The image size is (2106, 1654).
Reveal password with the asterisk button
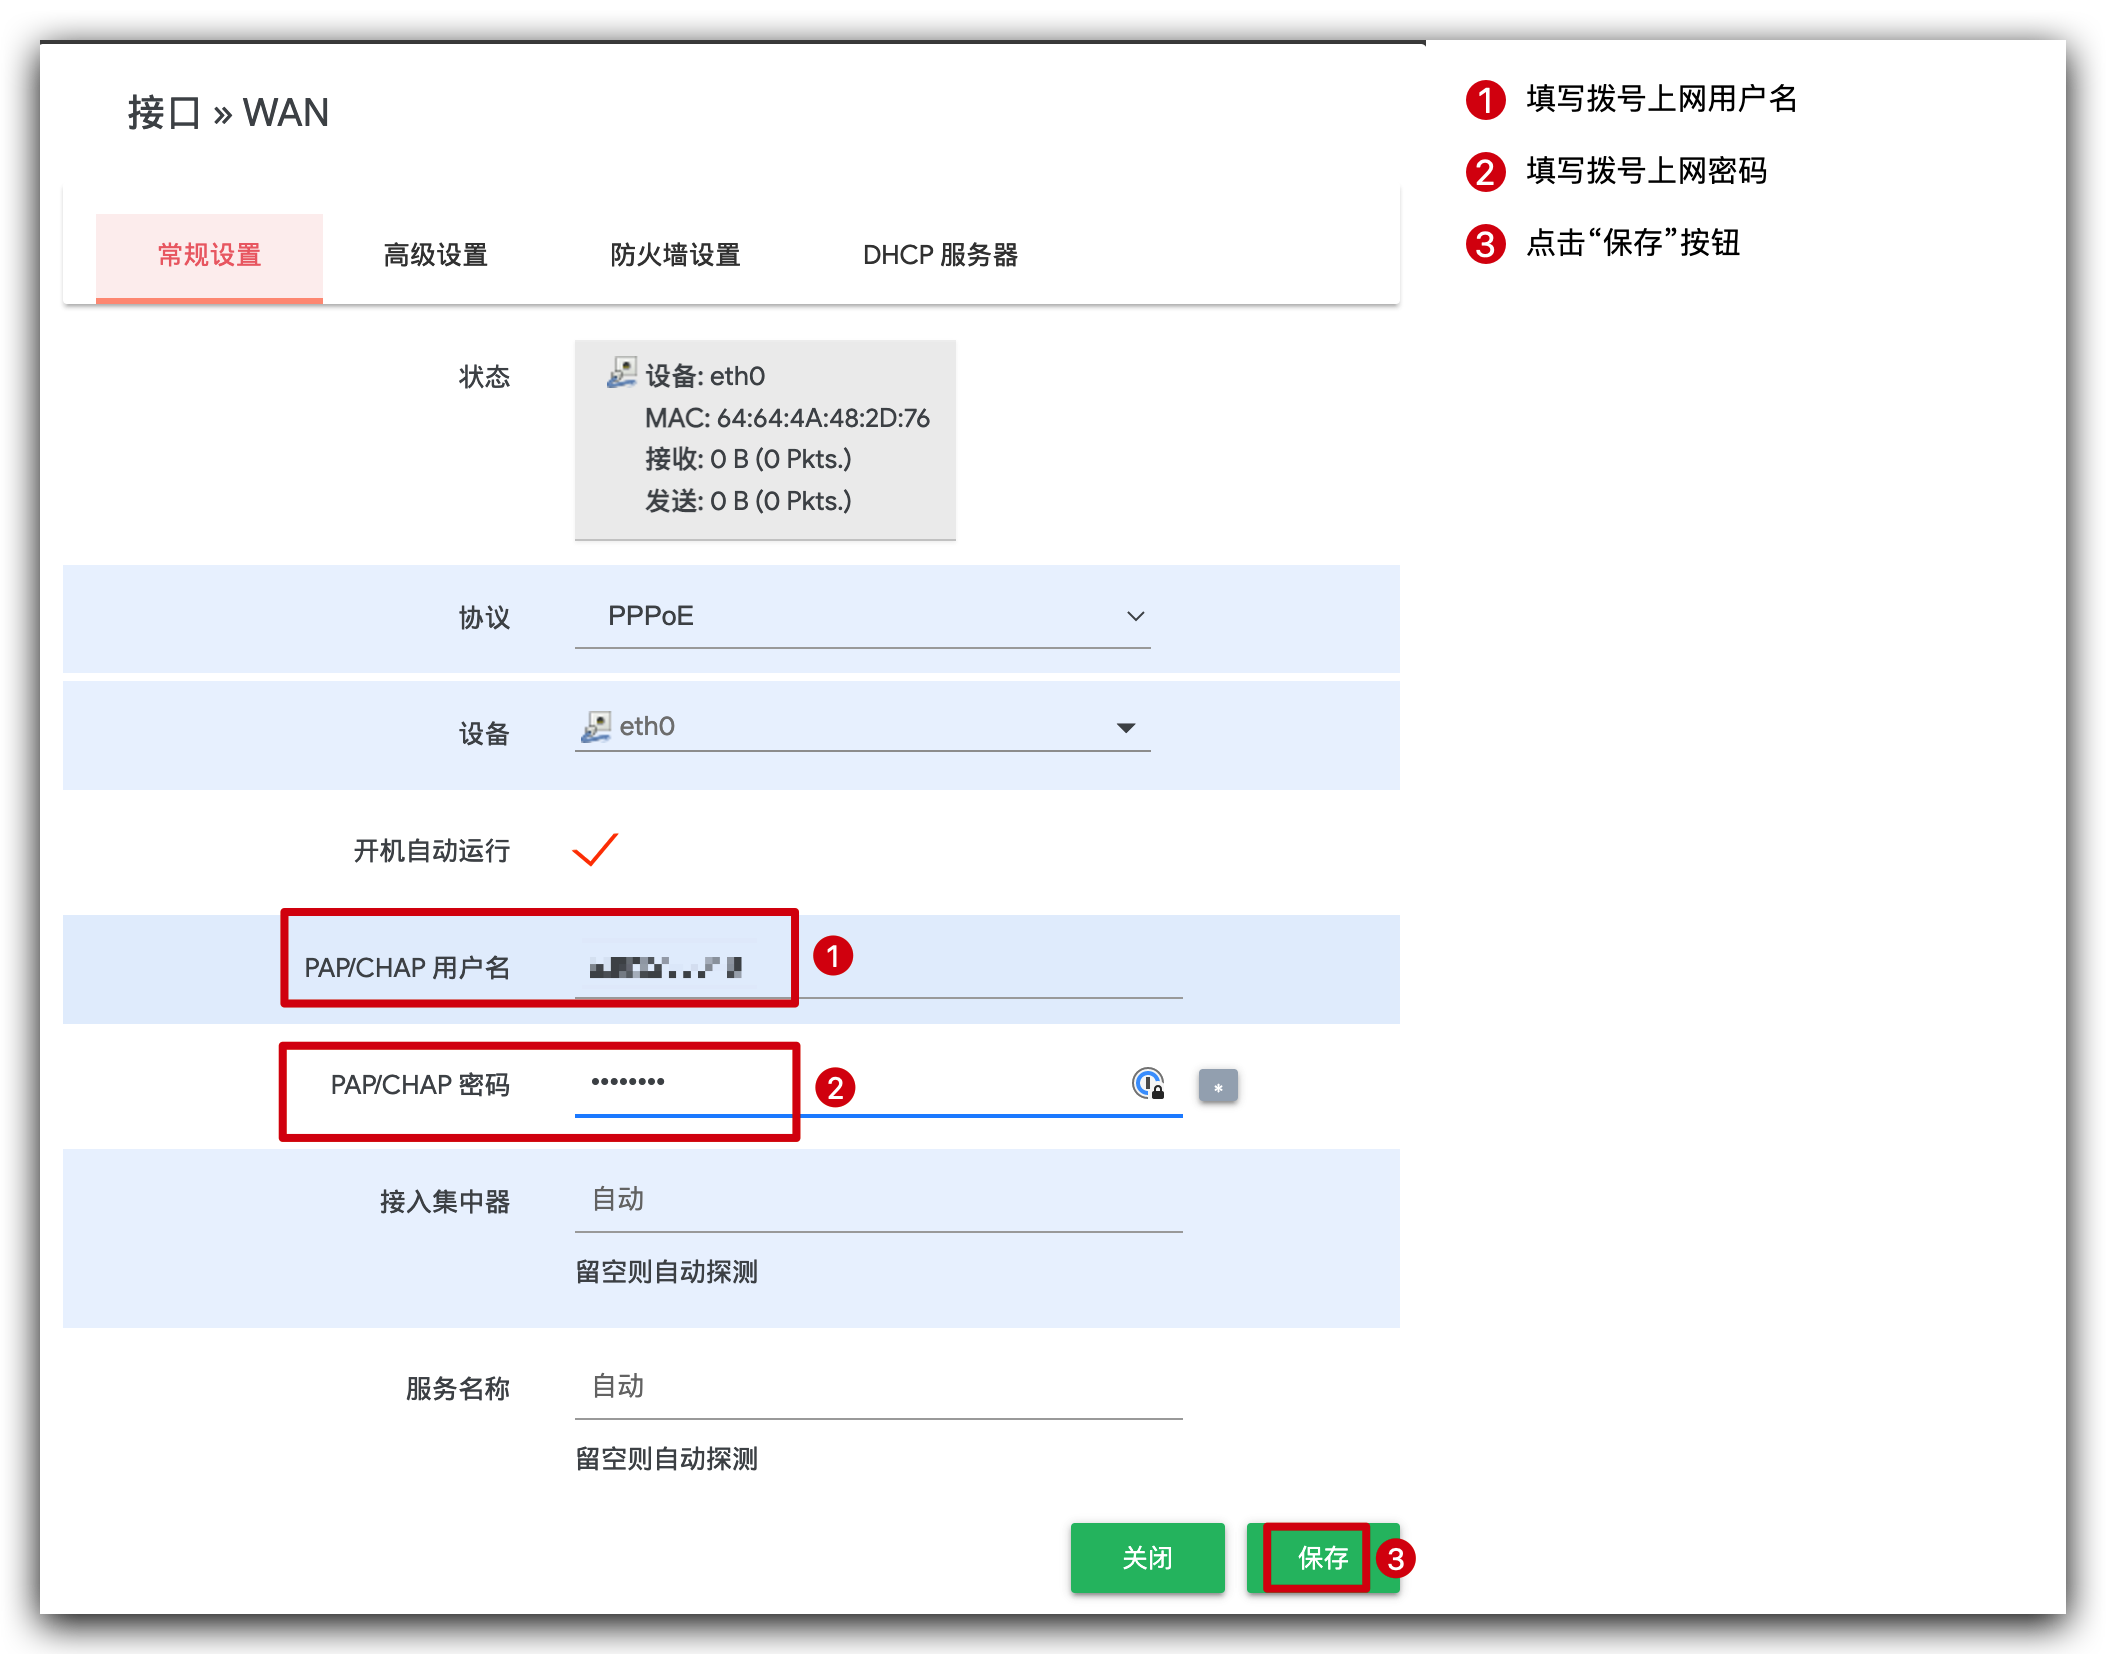click(1218, 1086)
